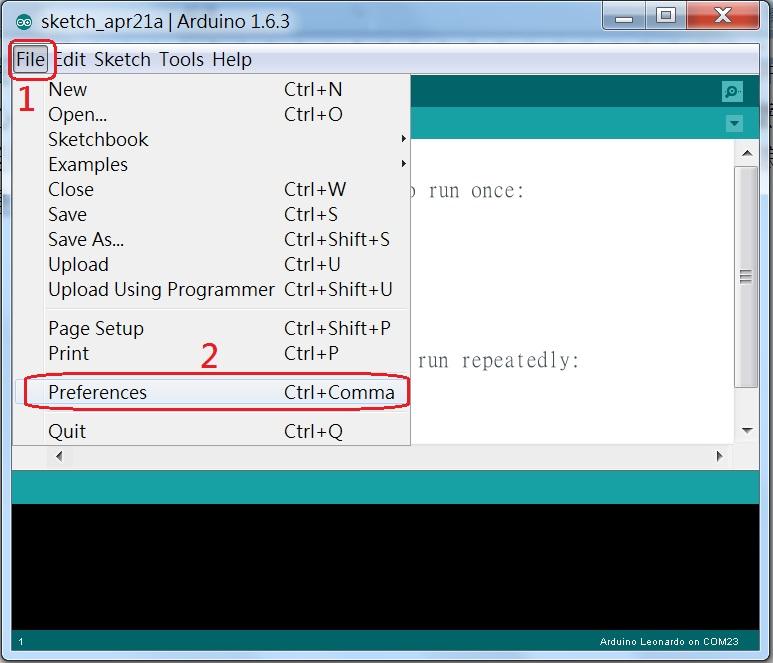Maximize the Arduino window
Viewport: 773px width, 663px height.
666,16
